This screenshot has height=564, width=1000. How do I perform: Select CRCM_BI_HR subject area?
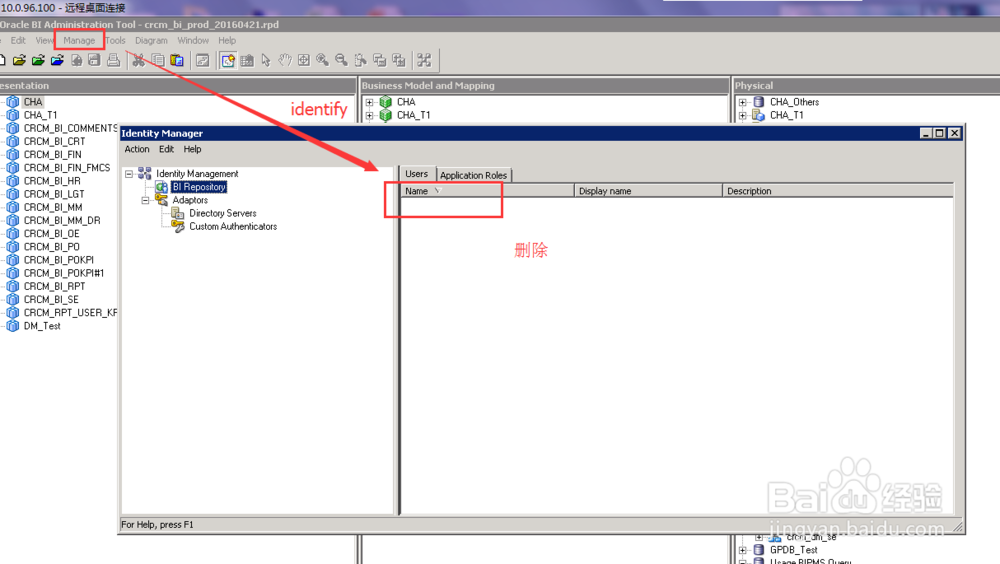pyautogui.click(x=52, y=181)
